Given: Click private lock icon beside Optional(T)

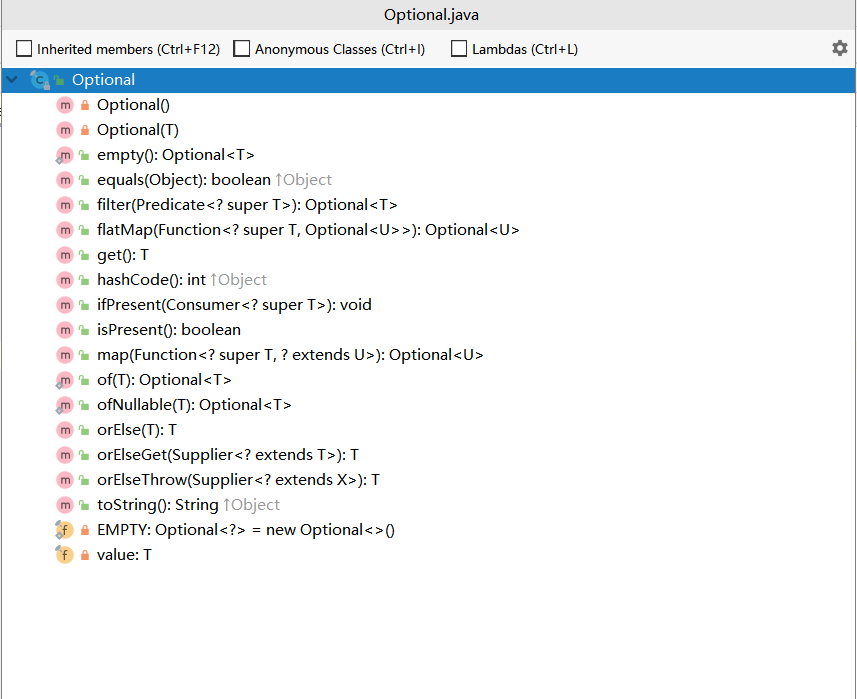Looking at the screenshot, I should pyautogui.click(x=85, y=130).
